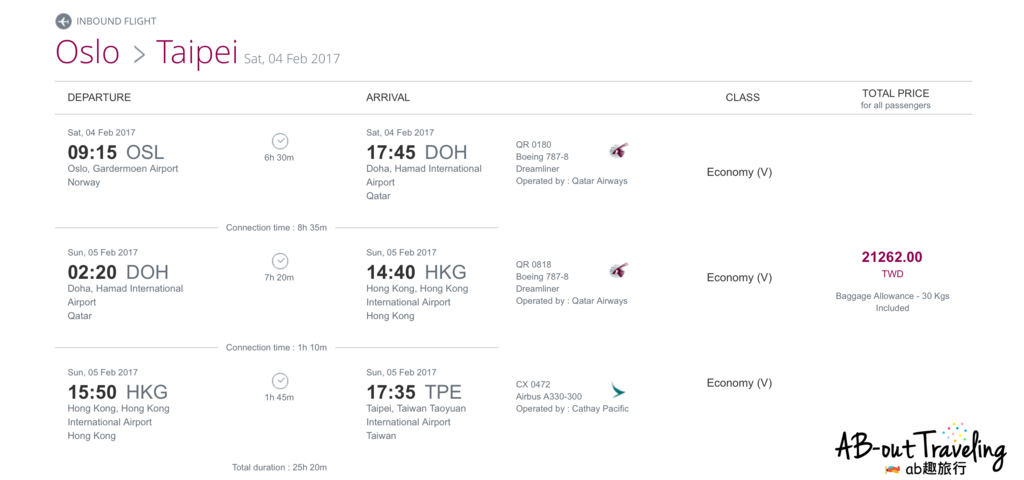
Task: Click the clock icon above 1h 45m
Action: click(280, 381)
